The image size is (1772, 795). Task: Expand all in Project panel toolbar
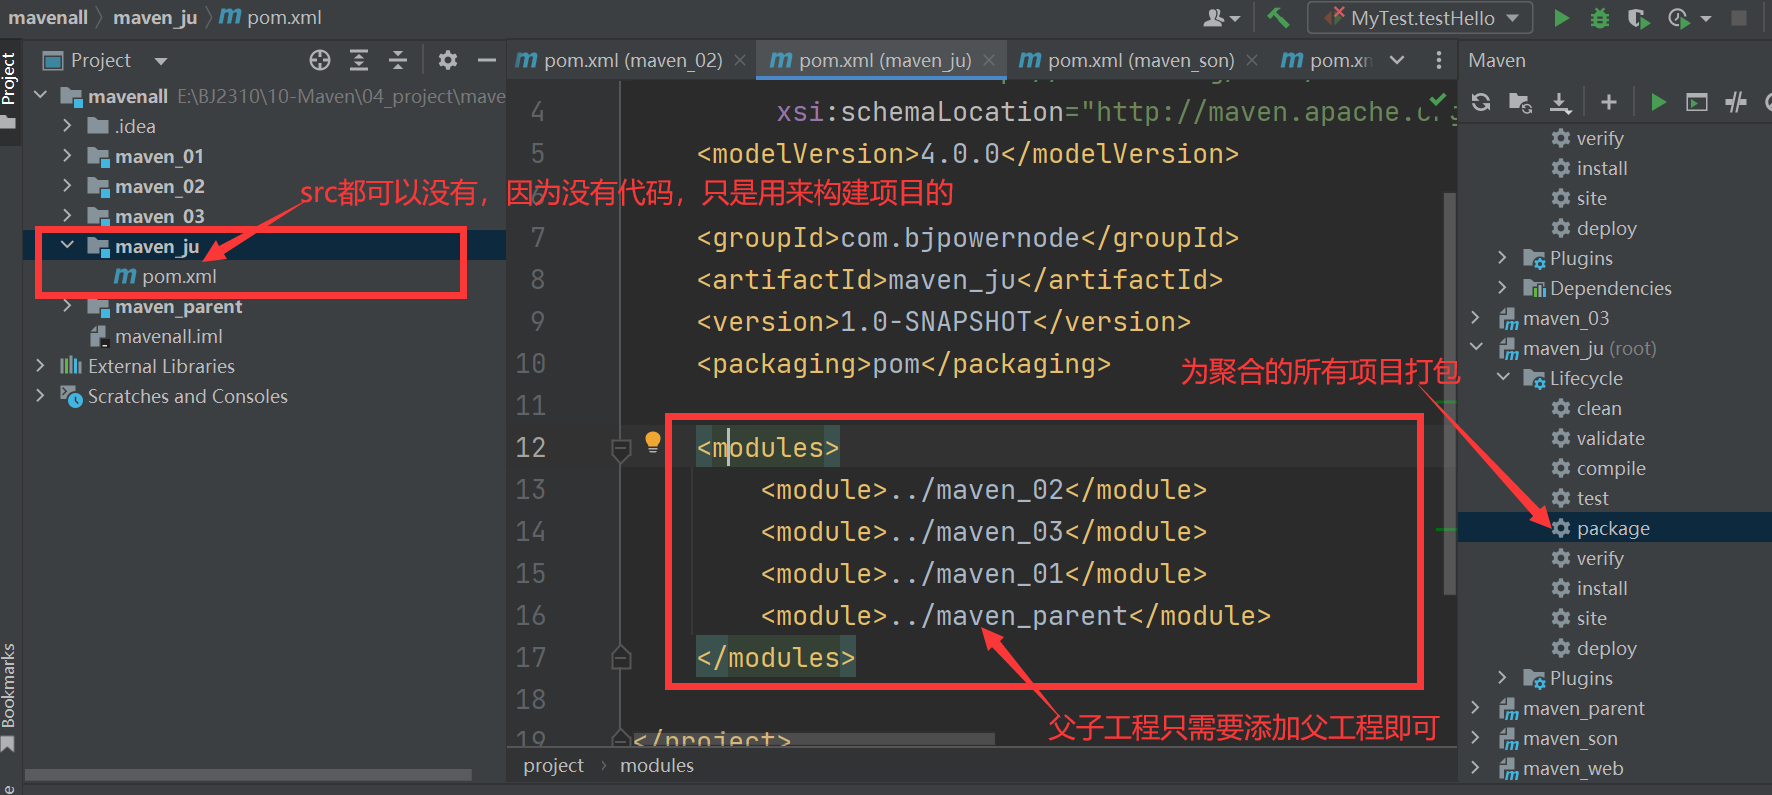click(x=359, y=60)
